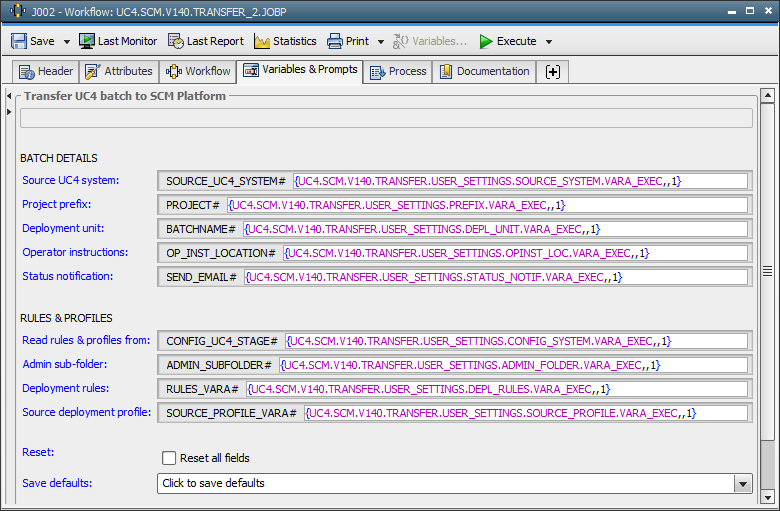Open the Save options dropdown arrow

pyautogui.click(x=67, y=42)
